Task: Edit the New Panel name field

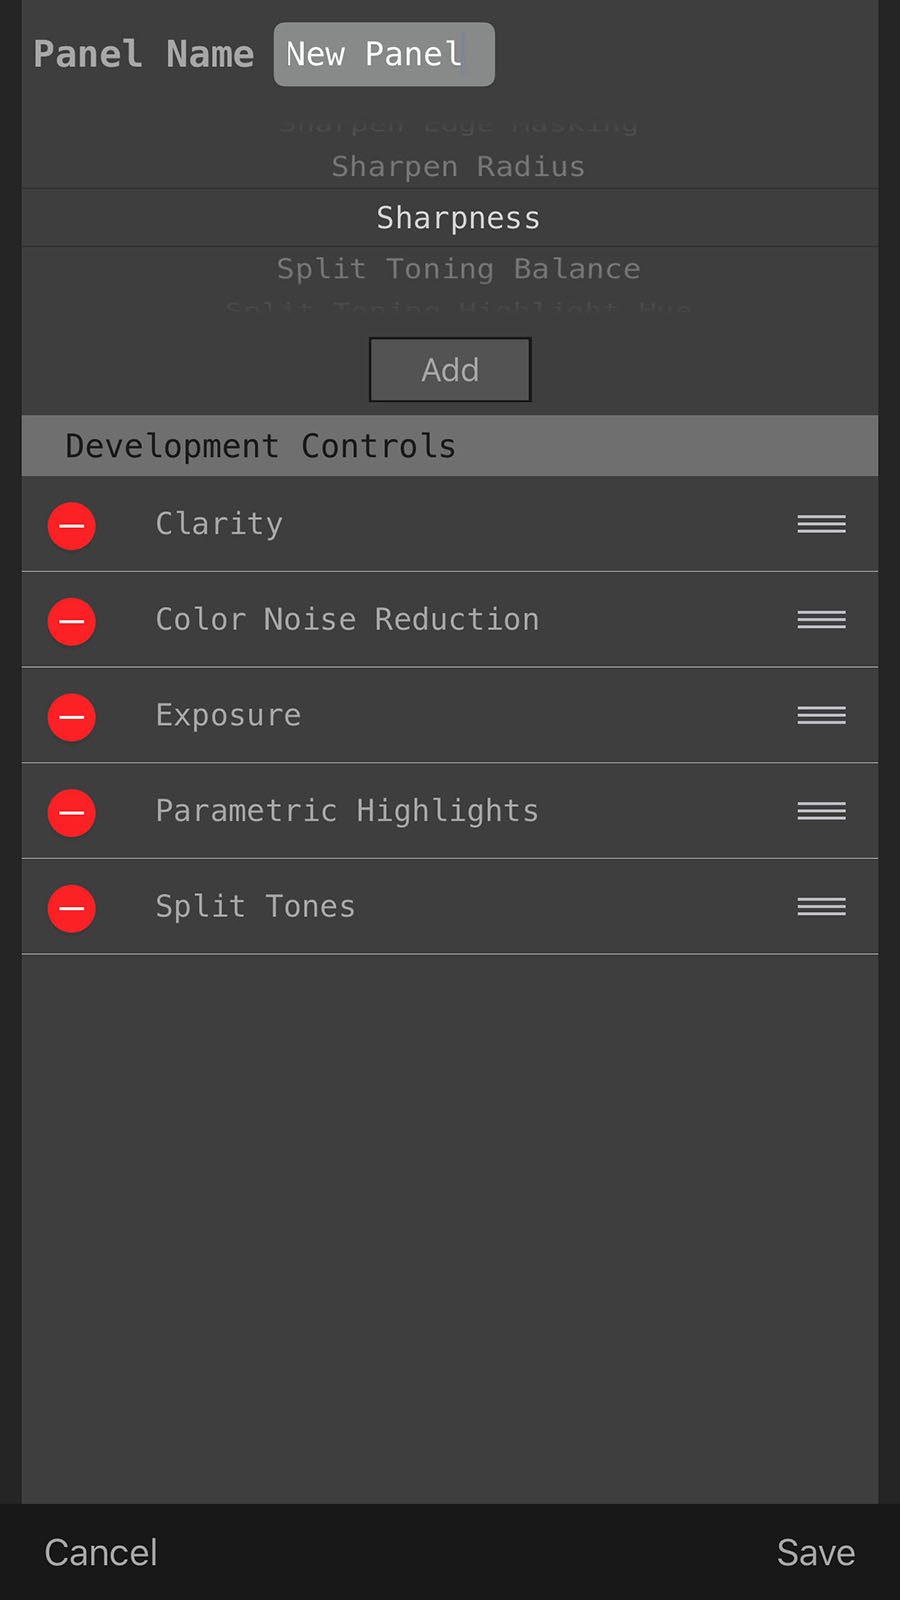Action: [x=383, y=54]
